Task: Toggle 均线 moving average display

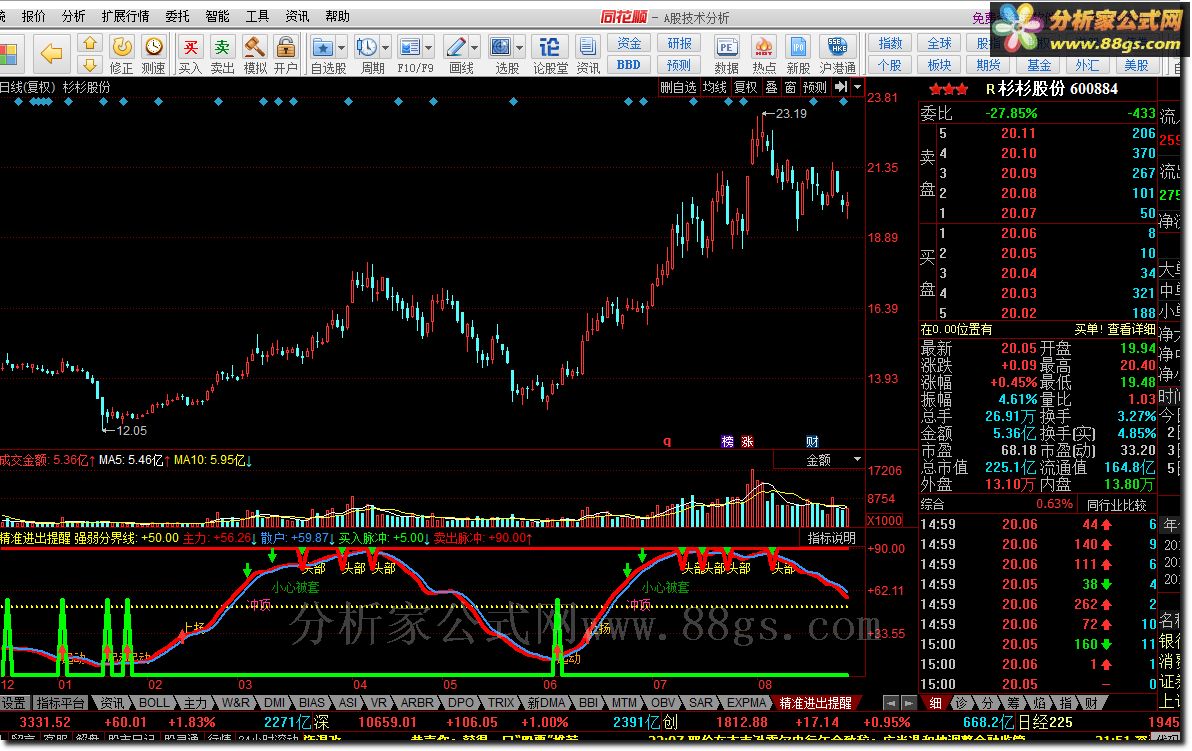Action: click(x=715, y=87)
